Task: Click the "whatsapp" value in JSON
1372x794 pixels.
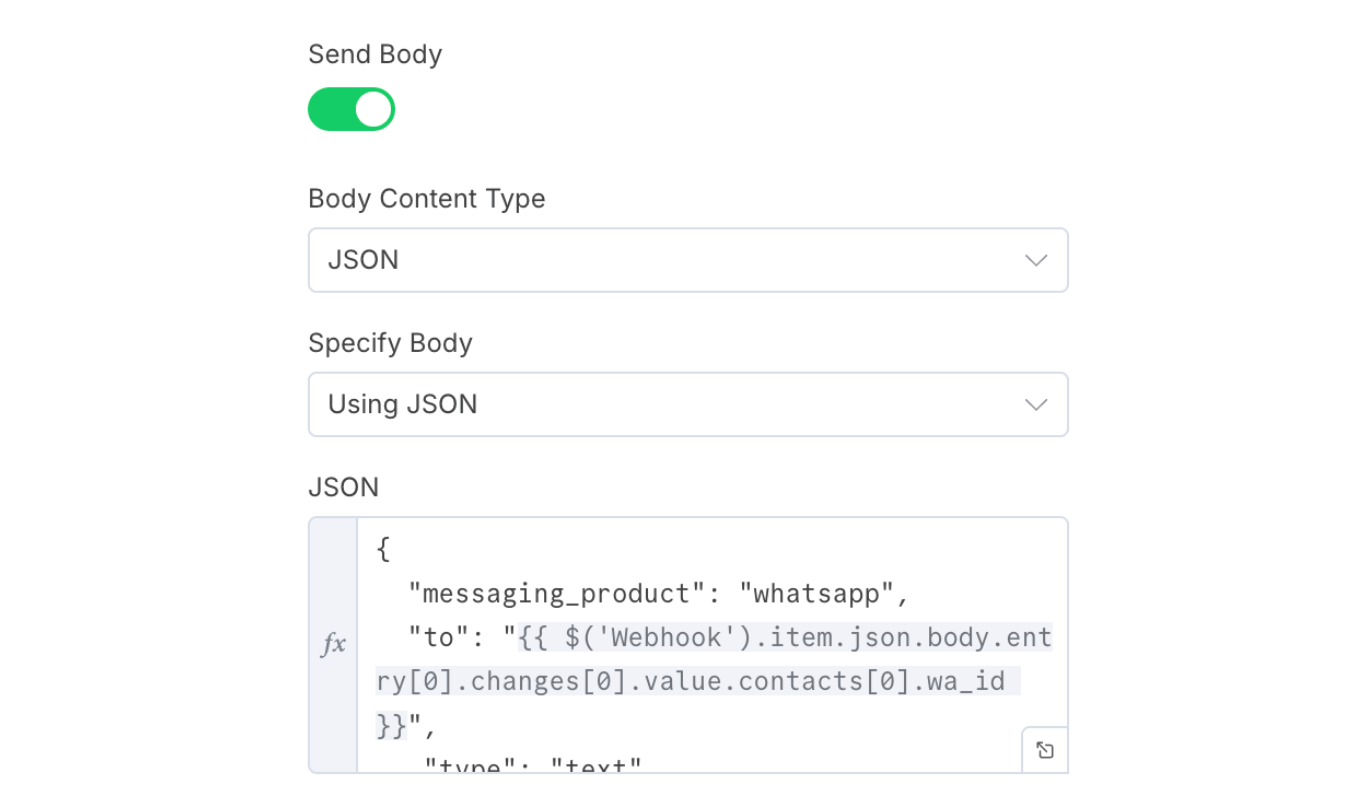Action: tap(816, 594)
